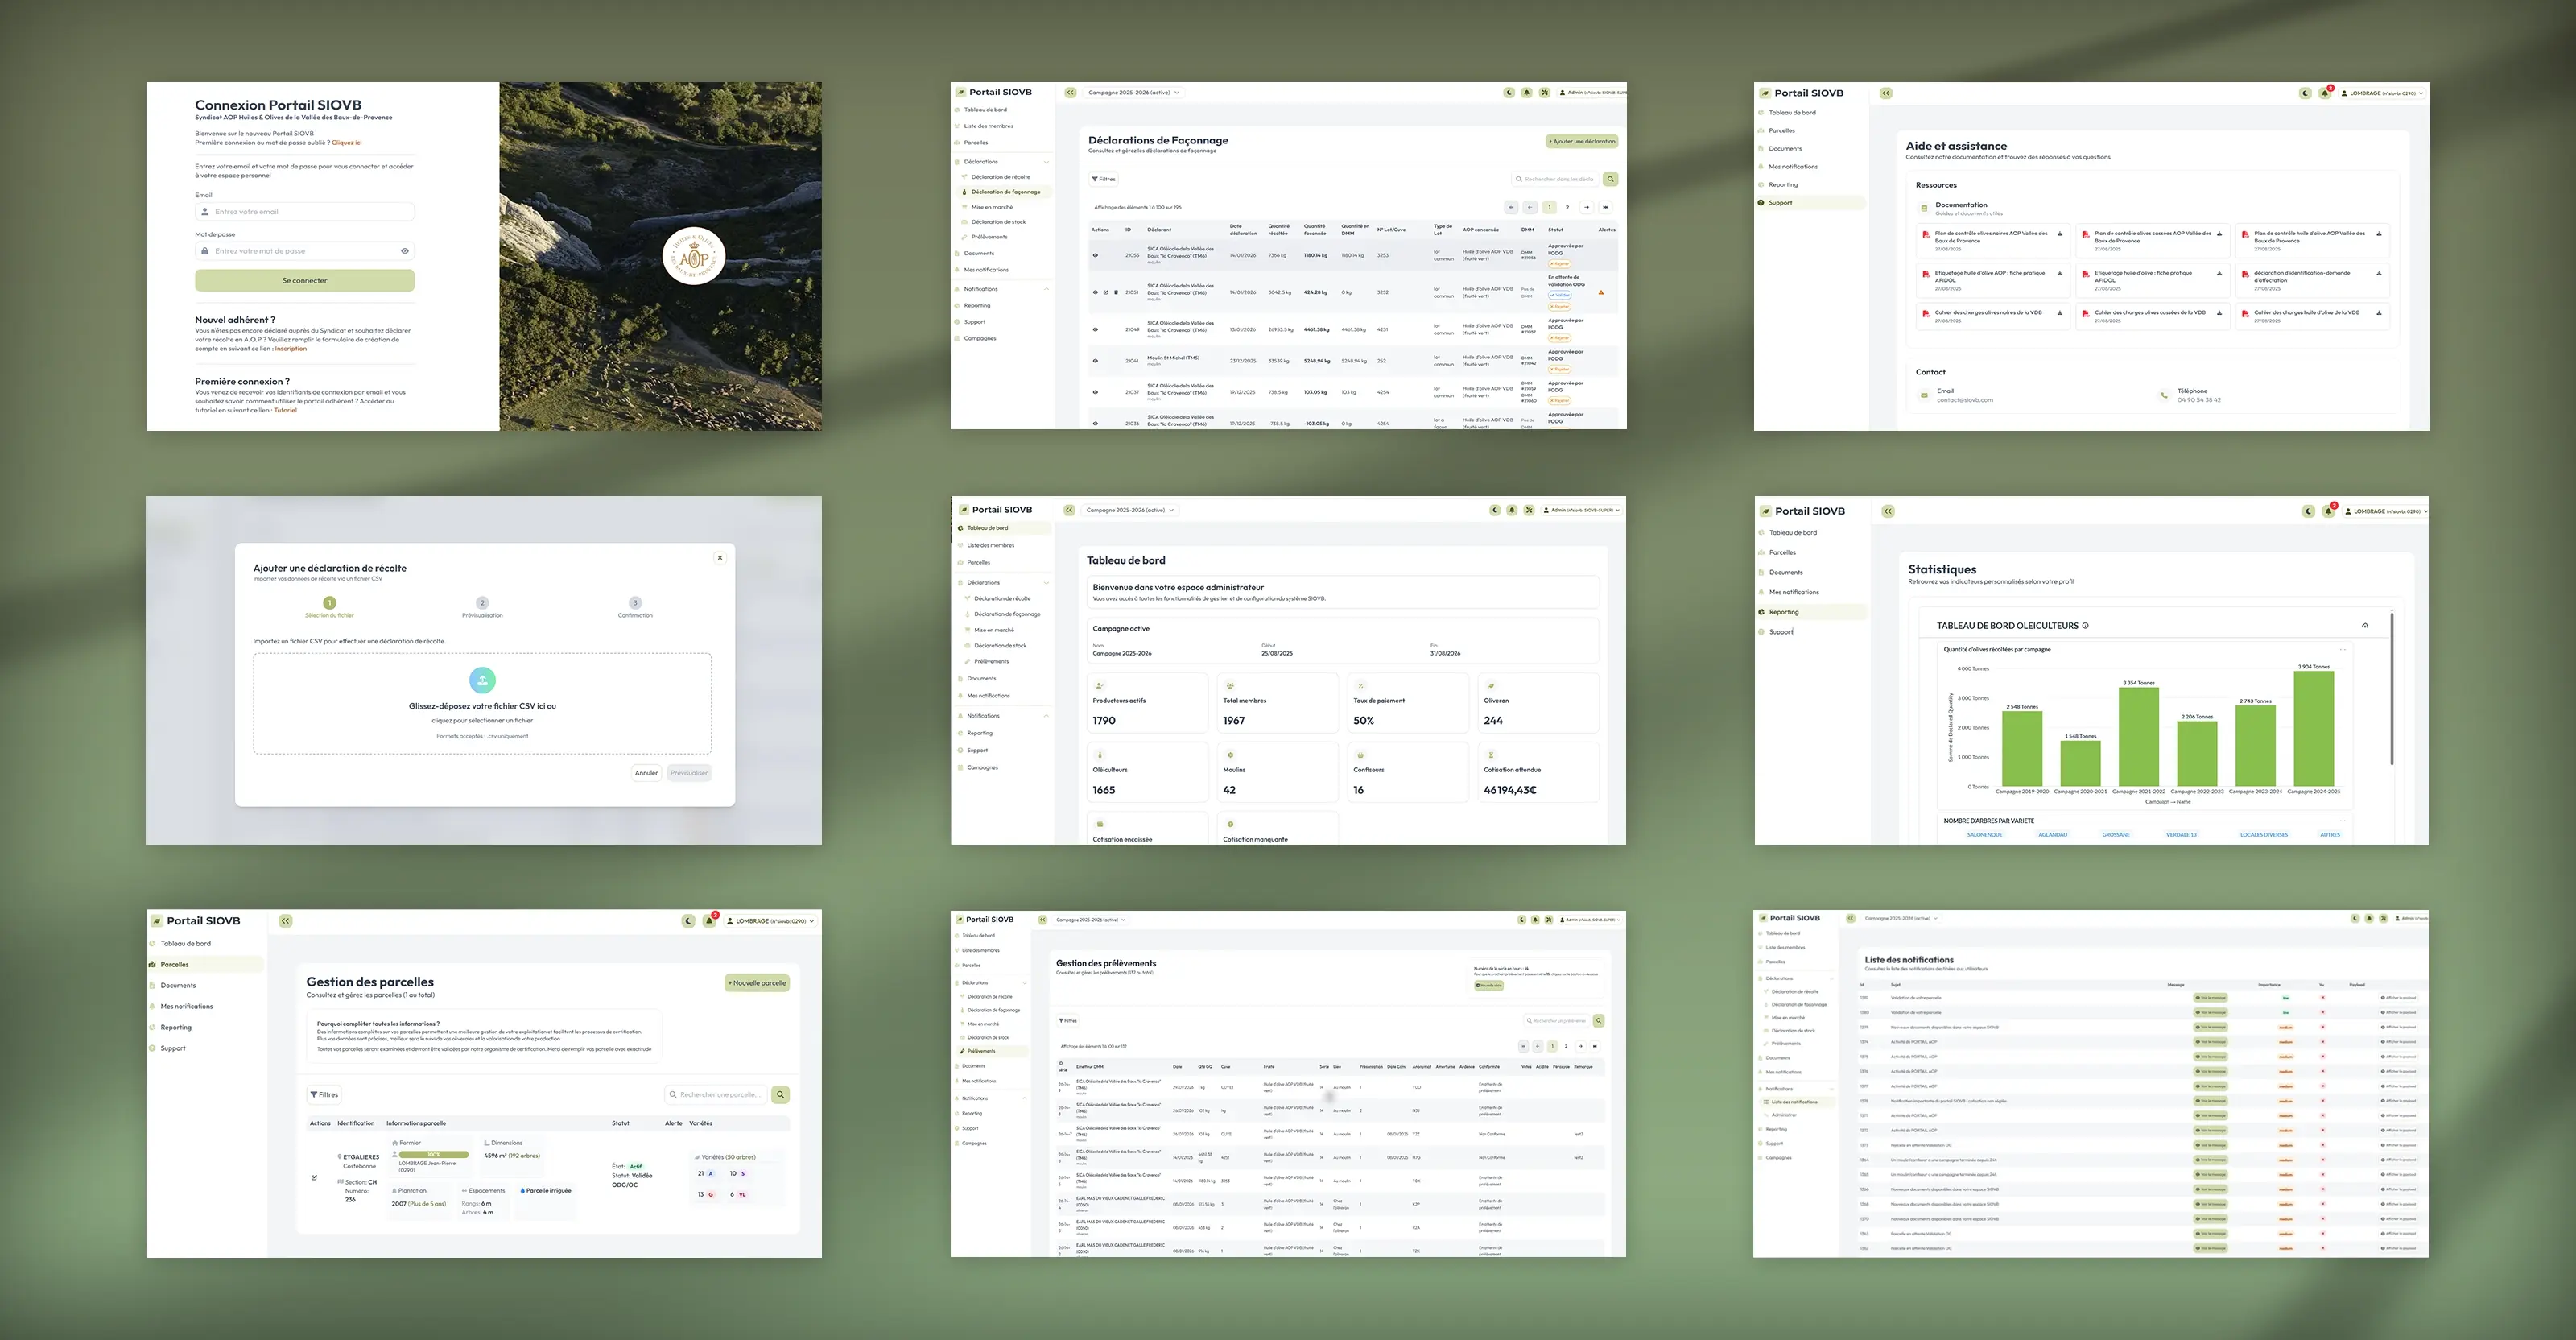Close the Ajouter une déclaration de récolte dialog
The height and width of the screenshot is (1340, 2576).
point(720,558)
